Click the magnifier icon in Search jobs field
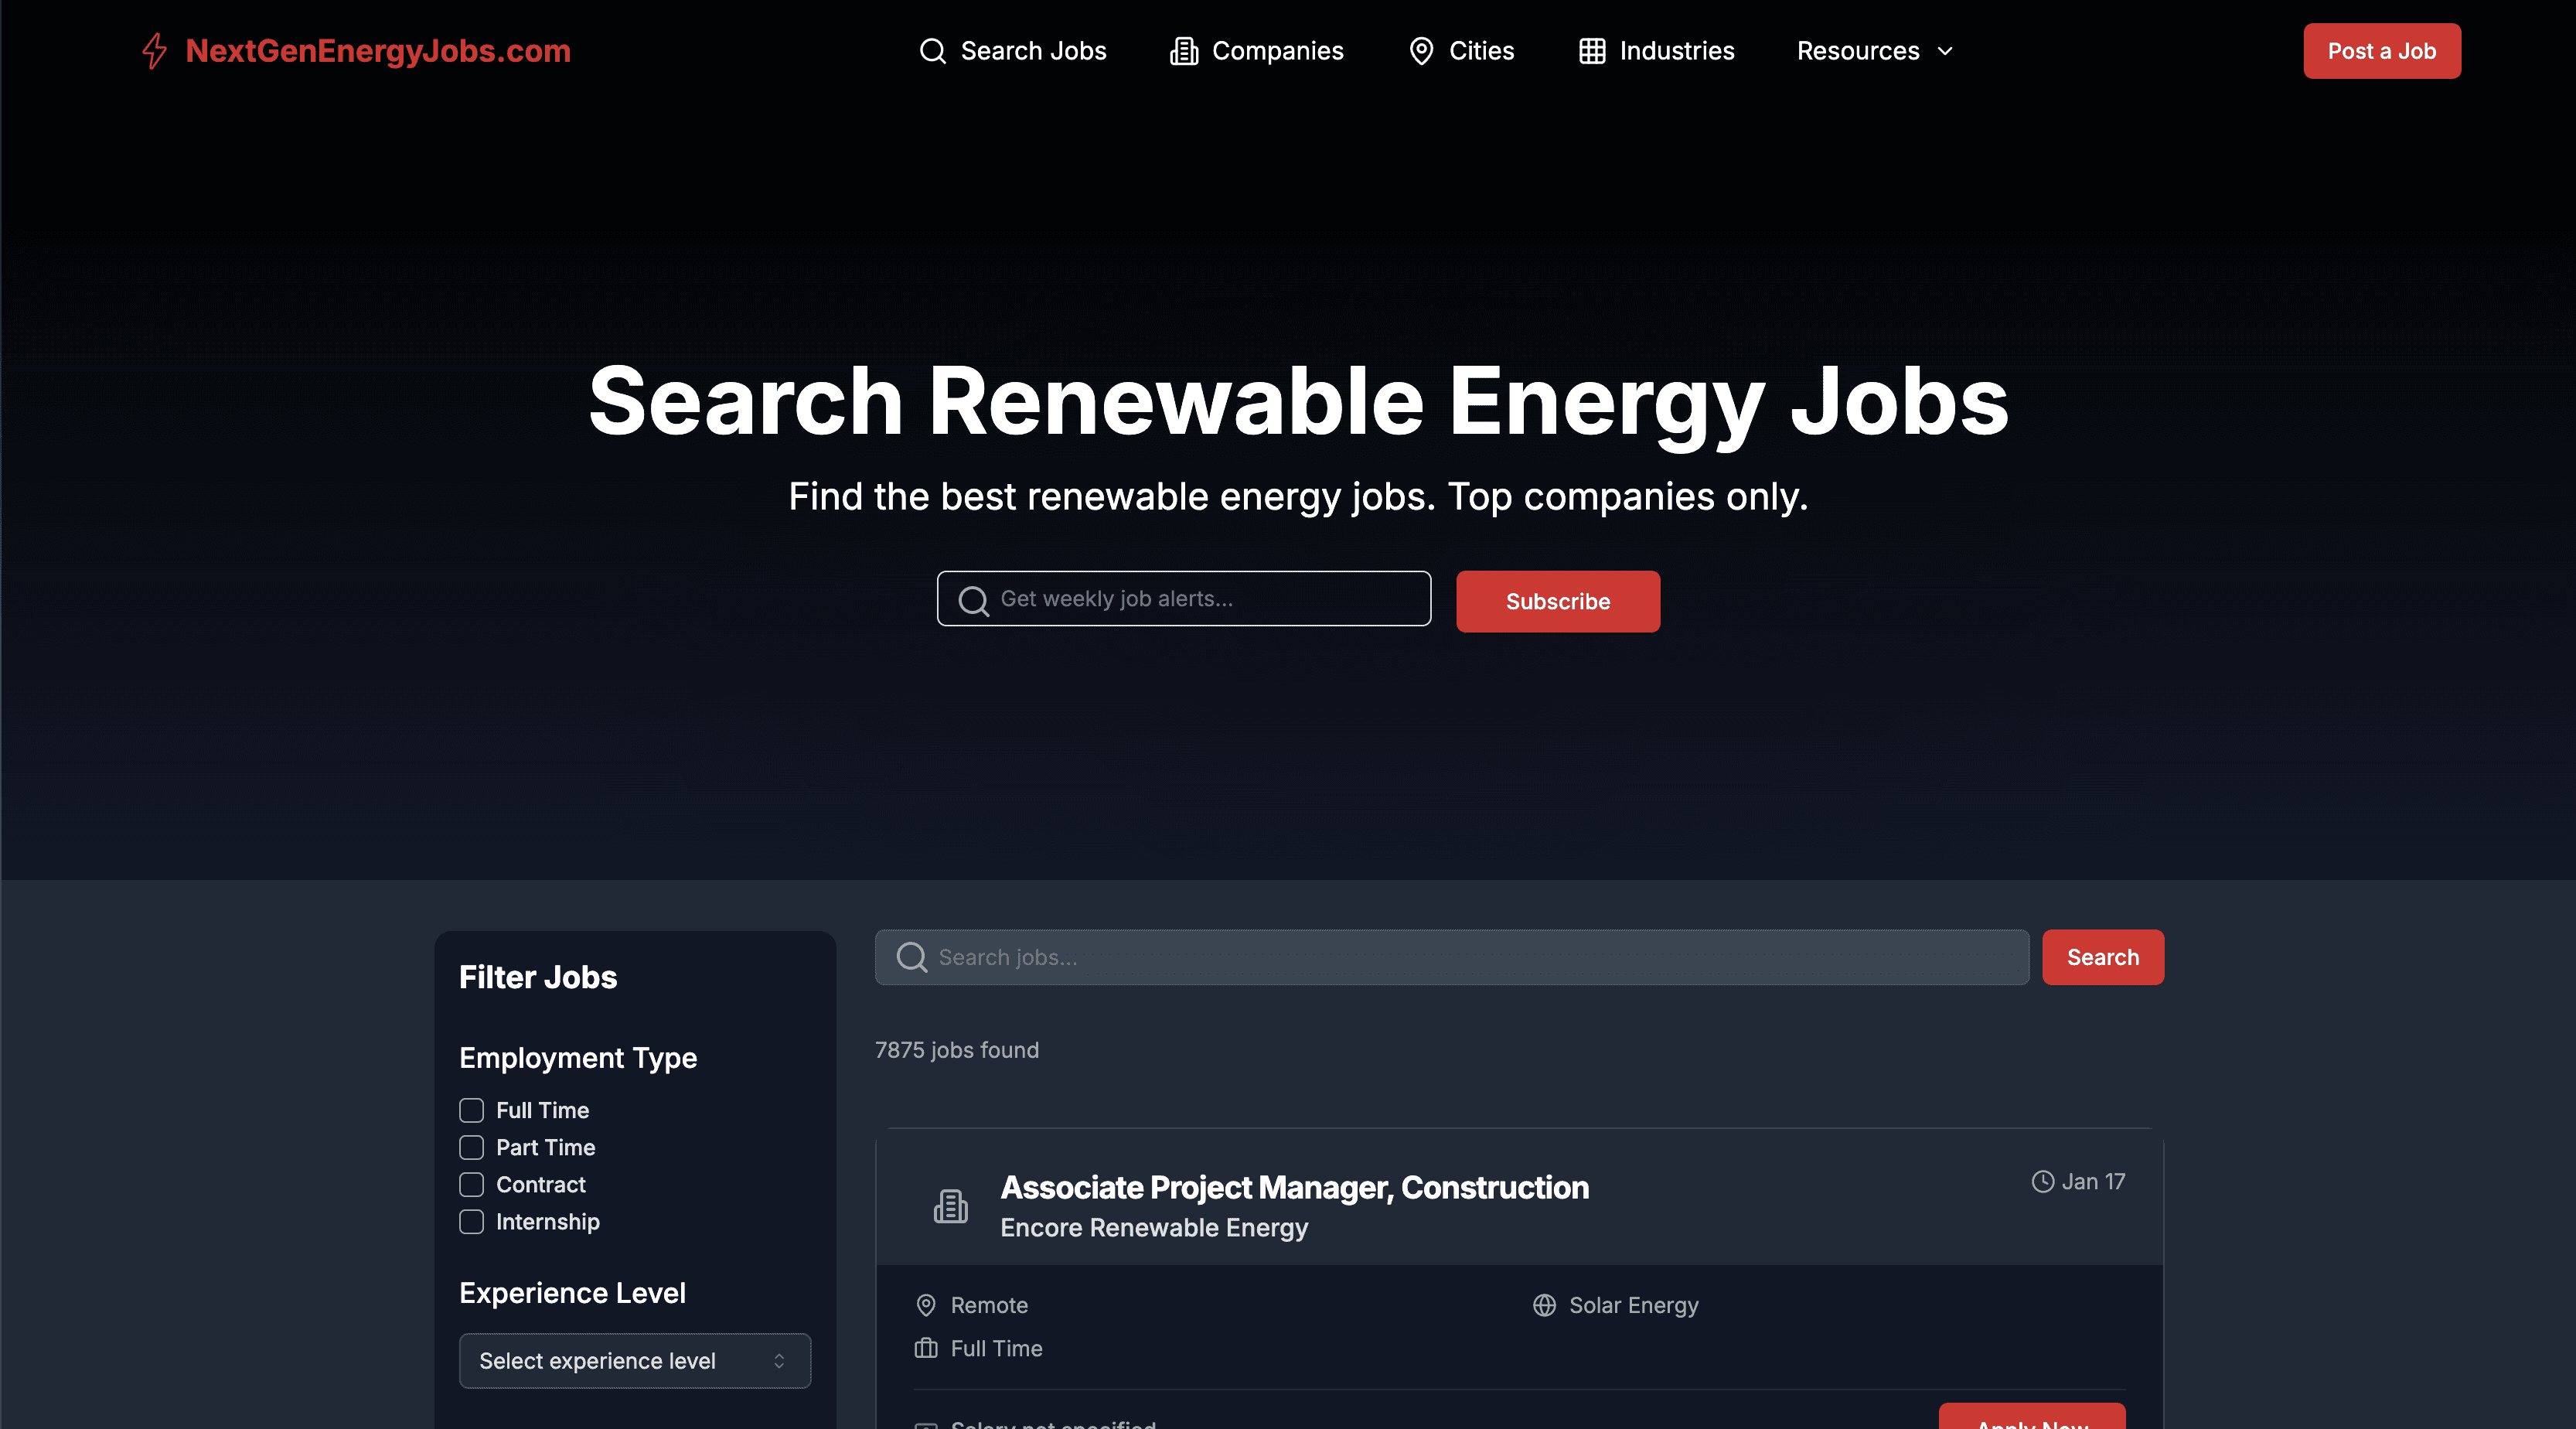 click(911, 957)
